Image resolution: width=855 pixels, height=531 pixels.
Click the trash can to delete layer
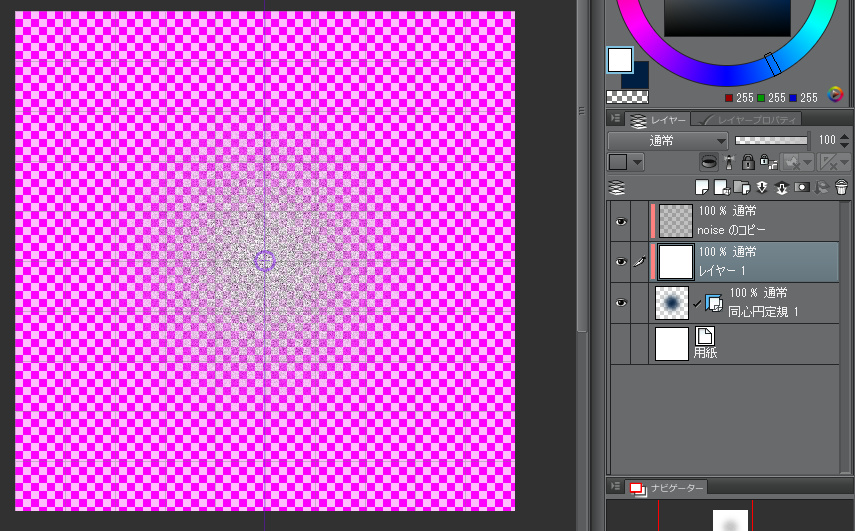[x=841, y=187]
